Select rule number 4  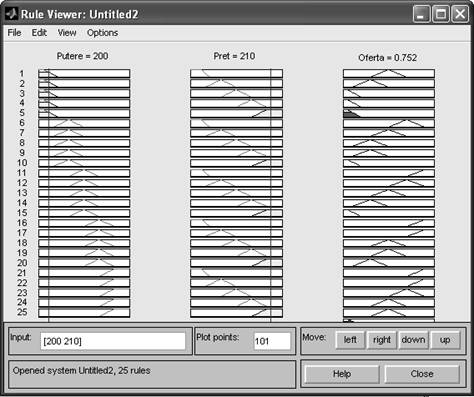click(22, 103)
